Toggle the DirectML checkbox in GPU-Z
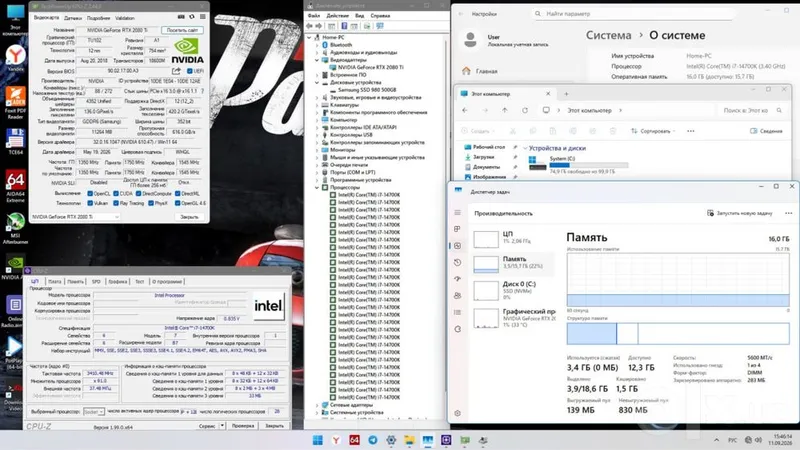This screenshot has height=450, width=800. (178, 193)
